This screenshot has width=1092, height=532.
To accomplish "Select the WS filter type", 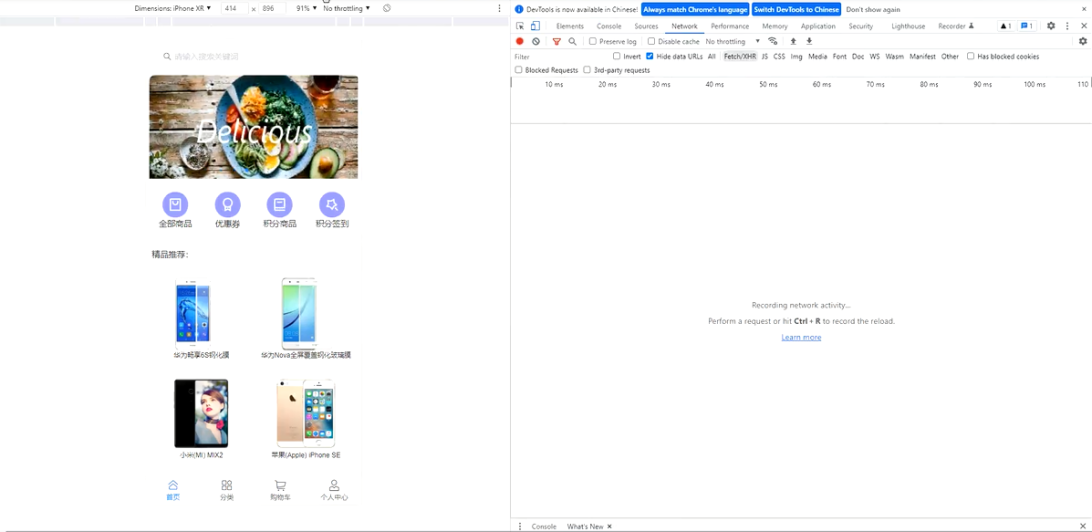I will pyautogui.click(x=875, y=56).
